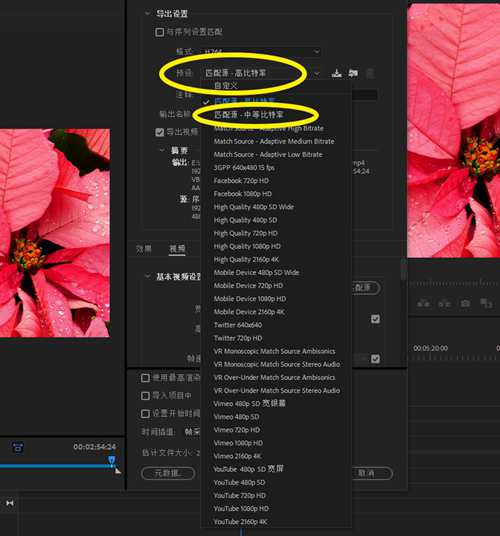Image resolution: width=500 pixels, height=536 pixels.
Task: Click the import presets icon
Action: 353,73
